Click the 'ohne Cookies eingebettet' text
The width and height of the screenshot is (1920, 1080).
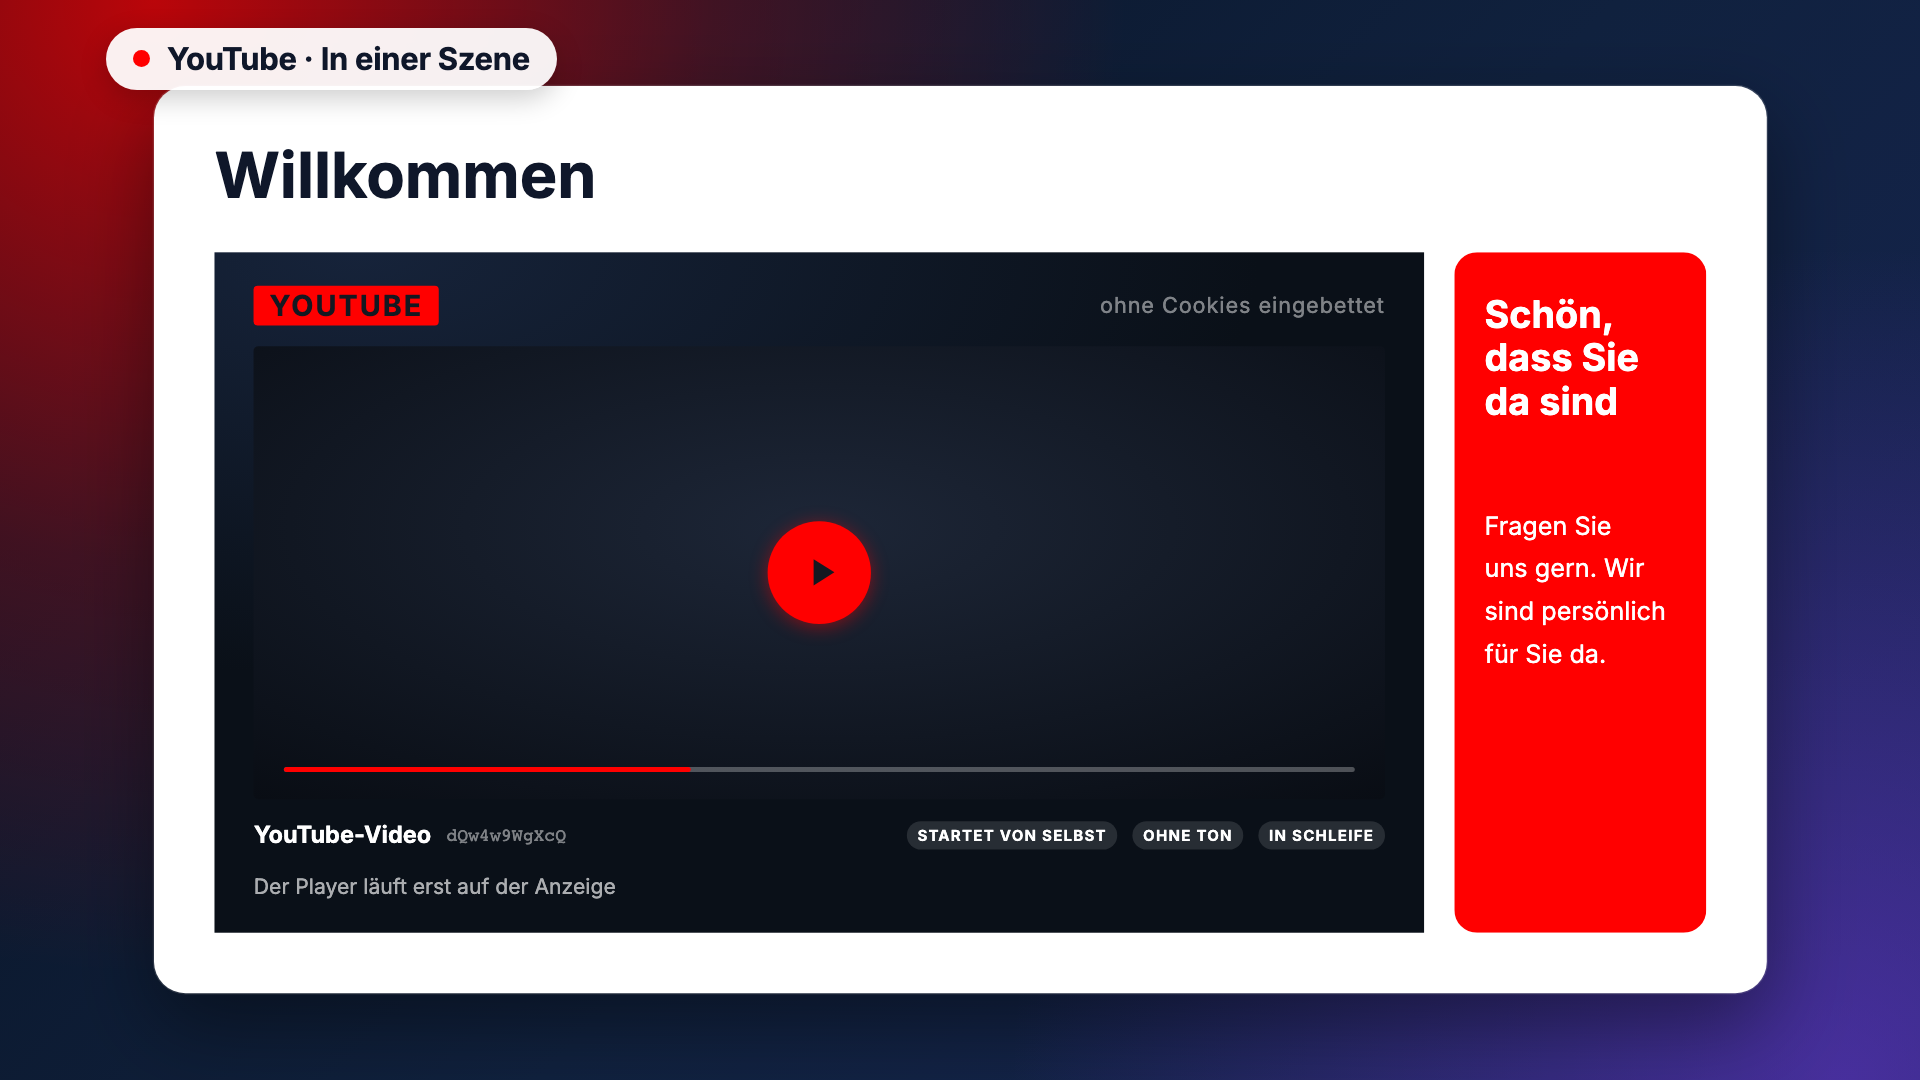click(1242, 306)
